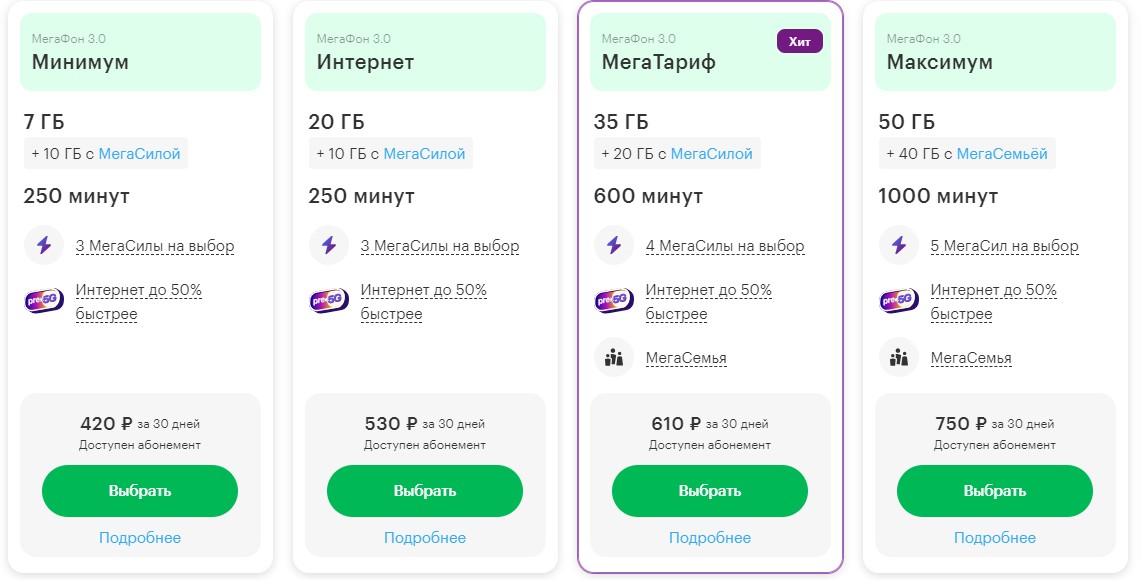Click the pre-5G icon in the Максимум plan
1141x580 pixels.
click(899, 301)
